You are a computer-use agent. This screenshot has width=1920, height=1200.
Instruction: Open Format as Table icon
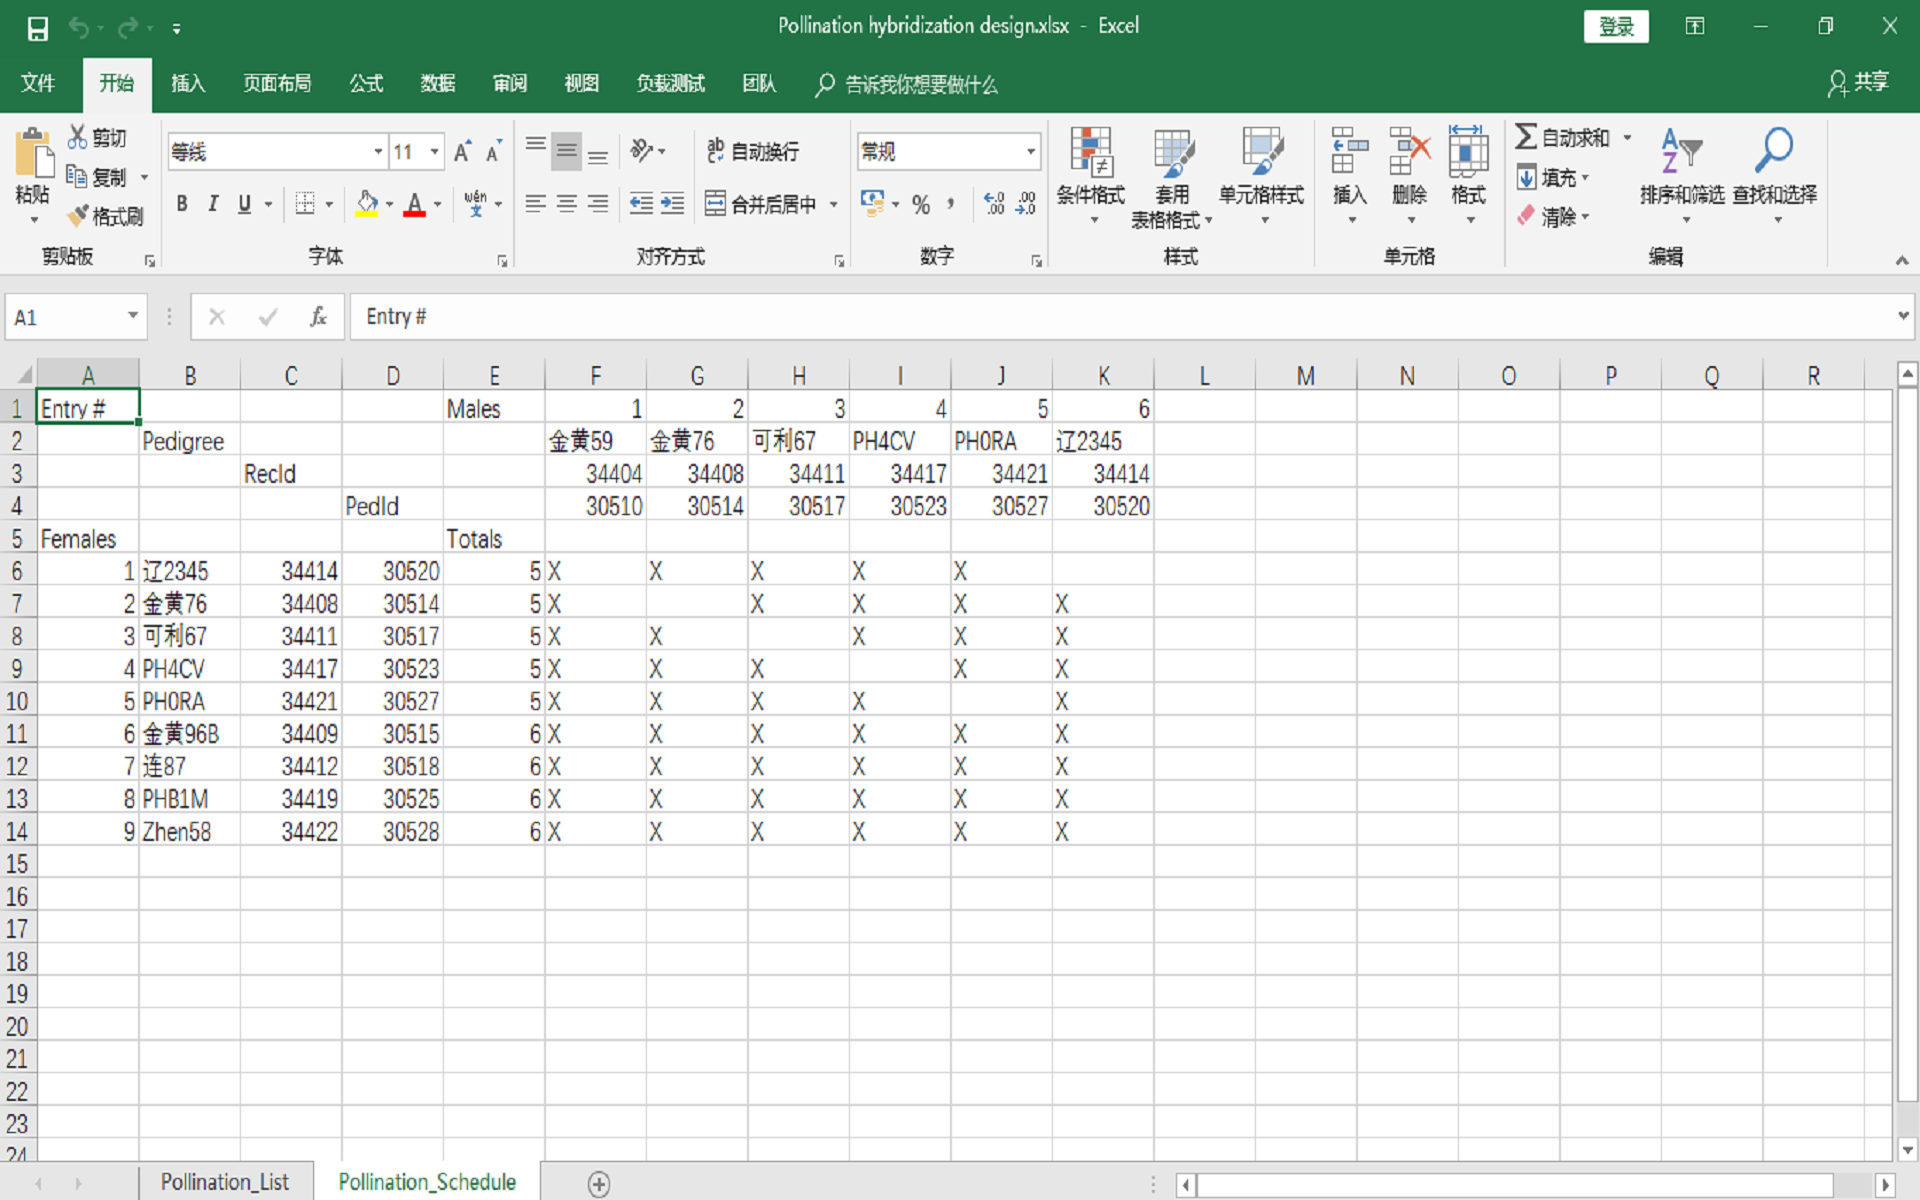coord(1172,152)
